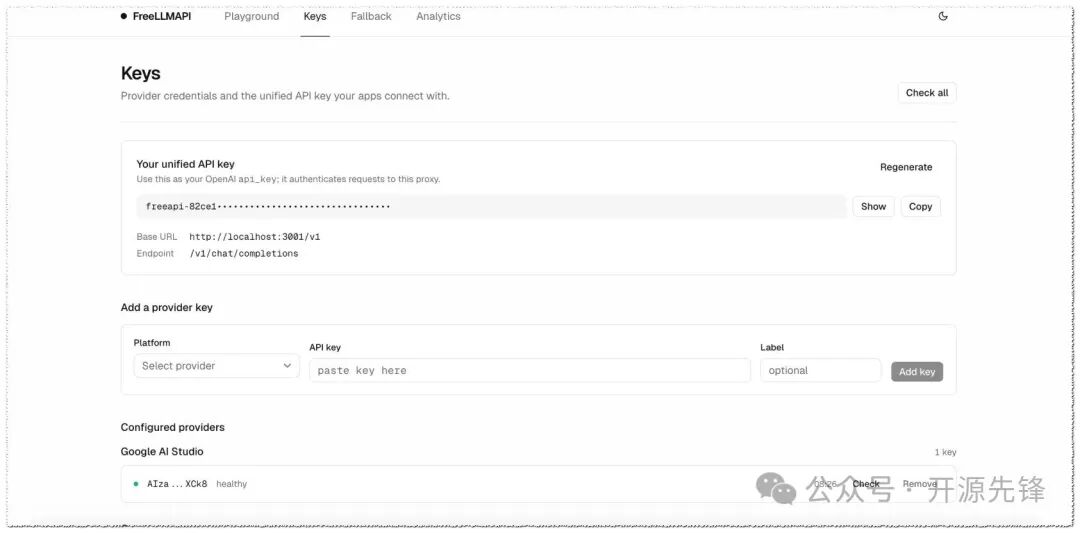Image resolution: width=1080 pixels, height=533 pixels.
Task: Check the AIza...XCk8 provider key
Action: tap(866, 484)
